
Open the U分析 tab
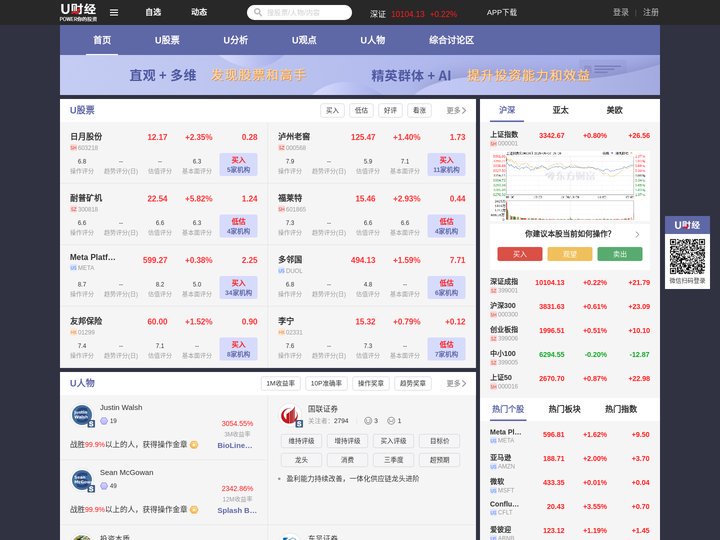(x=236, y=40)
